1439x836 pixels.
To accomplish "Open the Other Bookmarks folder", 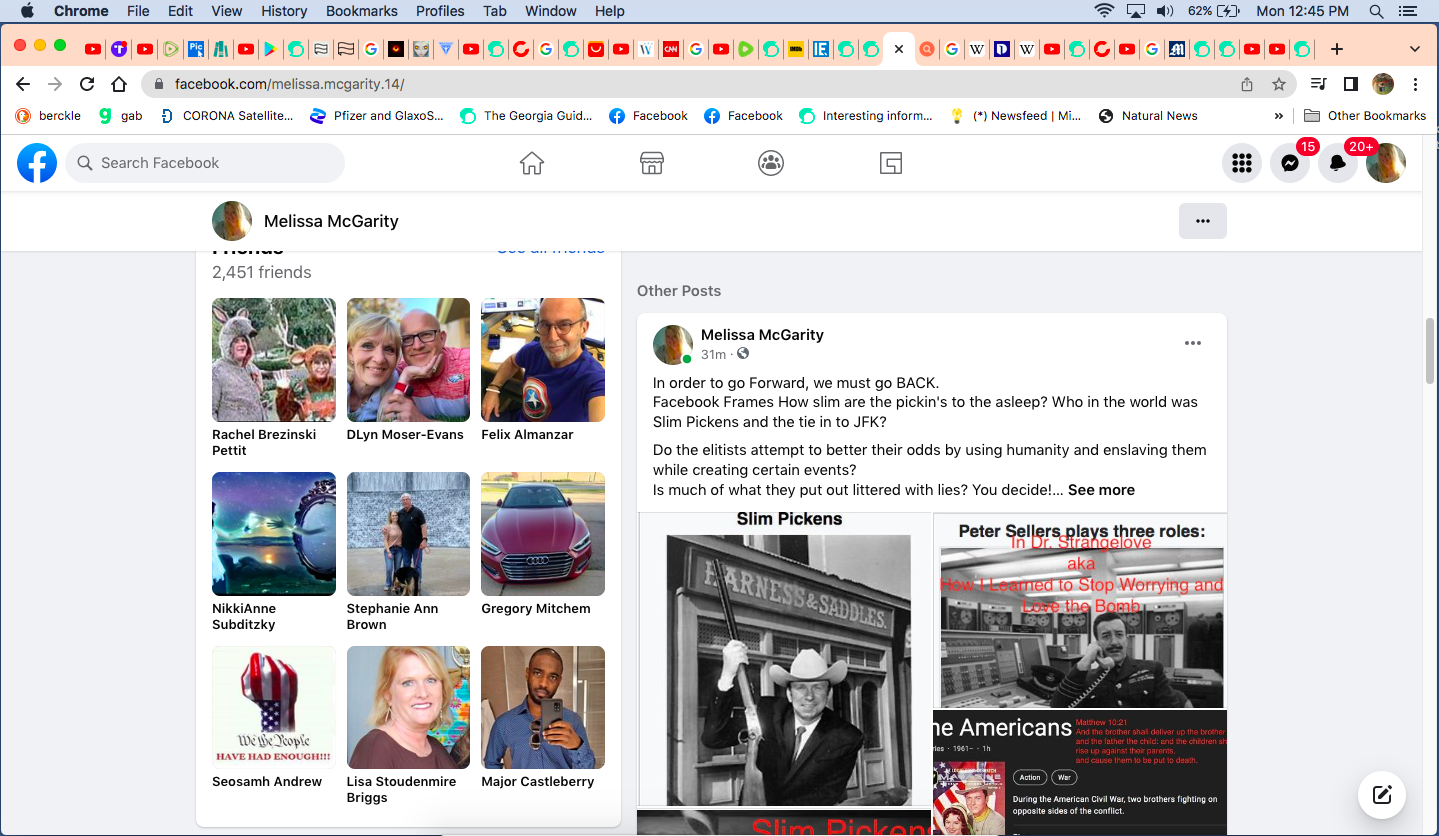I will (1365, 116).
